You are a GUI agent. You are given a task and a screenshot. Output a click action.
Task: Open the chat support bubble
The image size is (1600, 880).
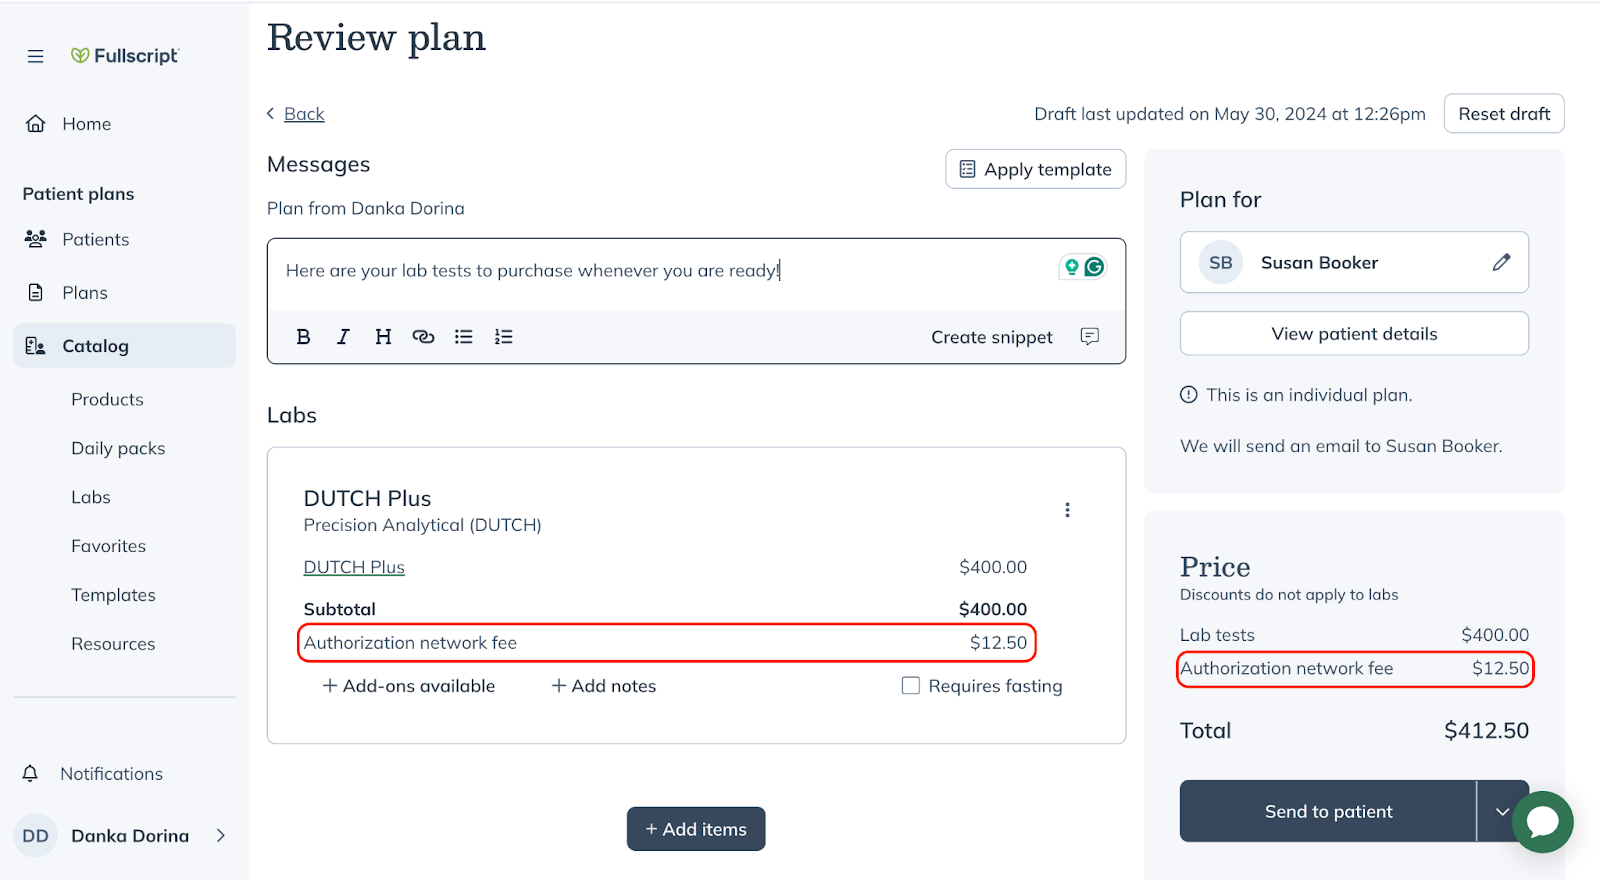1542,822
